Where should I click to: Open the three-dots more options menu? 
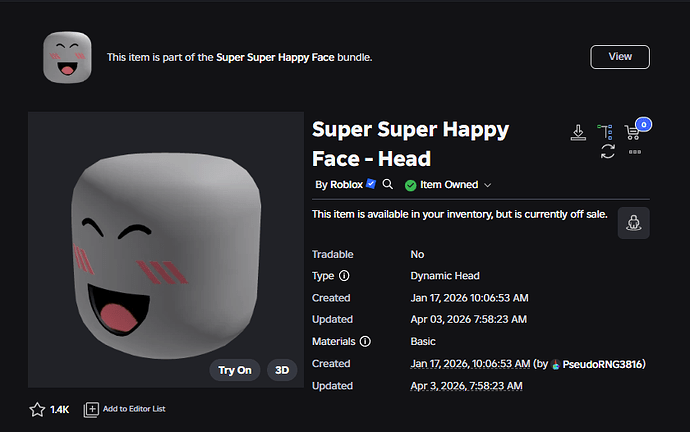click(x=635, y=152)
